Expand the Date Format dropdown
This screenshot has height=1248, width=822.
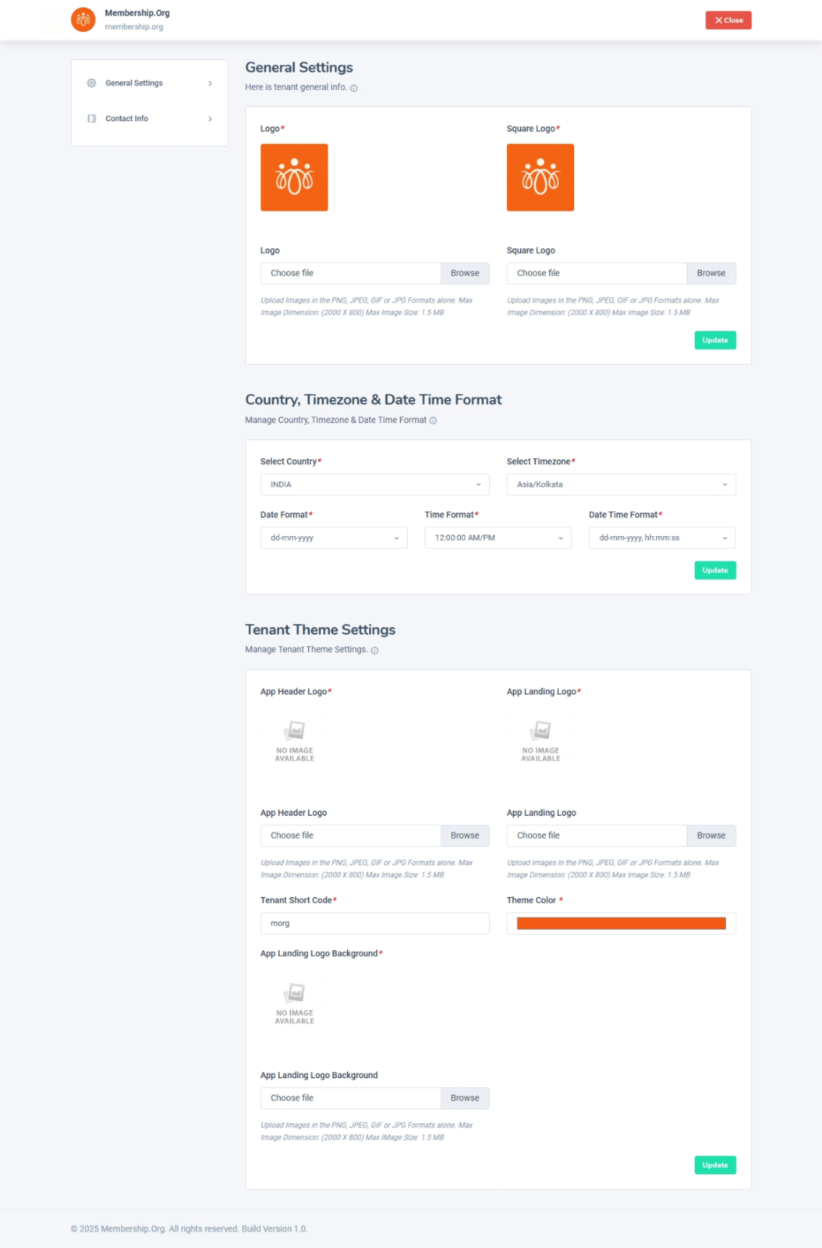click(333, 538)
